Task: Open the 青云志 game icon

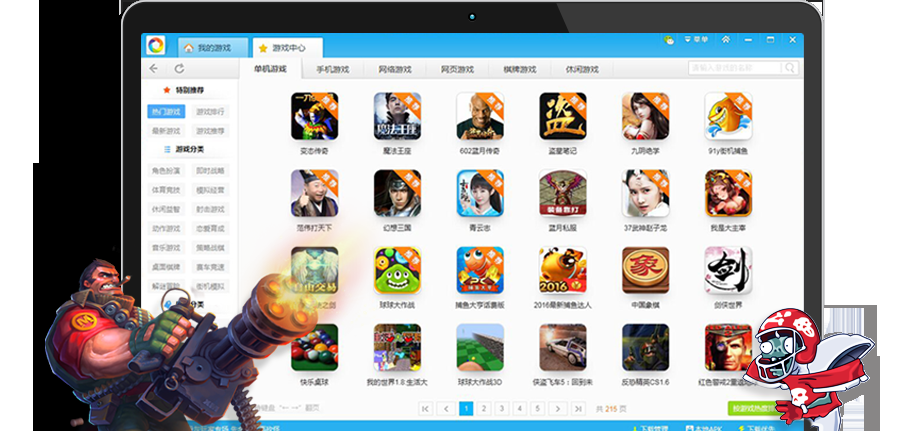Action: (480, 193)
